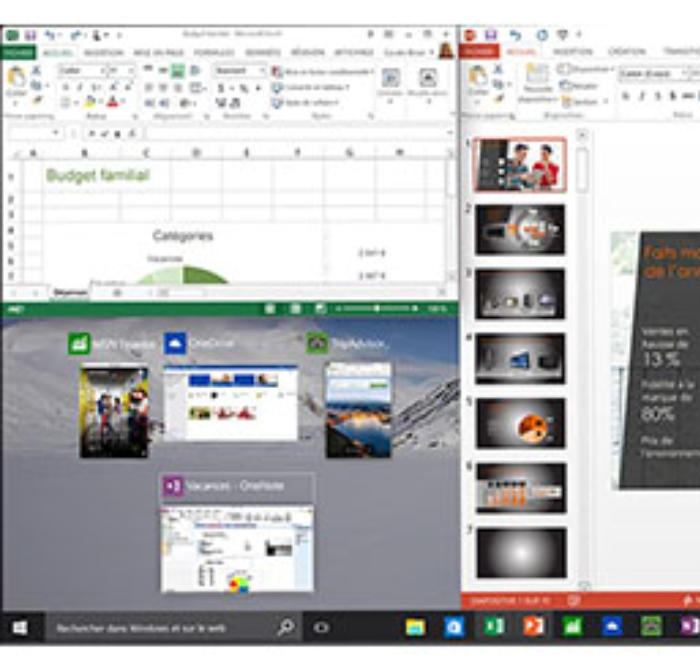Toggle Underline in PowerPoint's font group

pyautogui.click(x=658, y=96)
